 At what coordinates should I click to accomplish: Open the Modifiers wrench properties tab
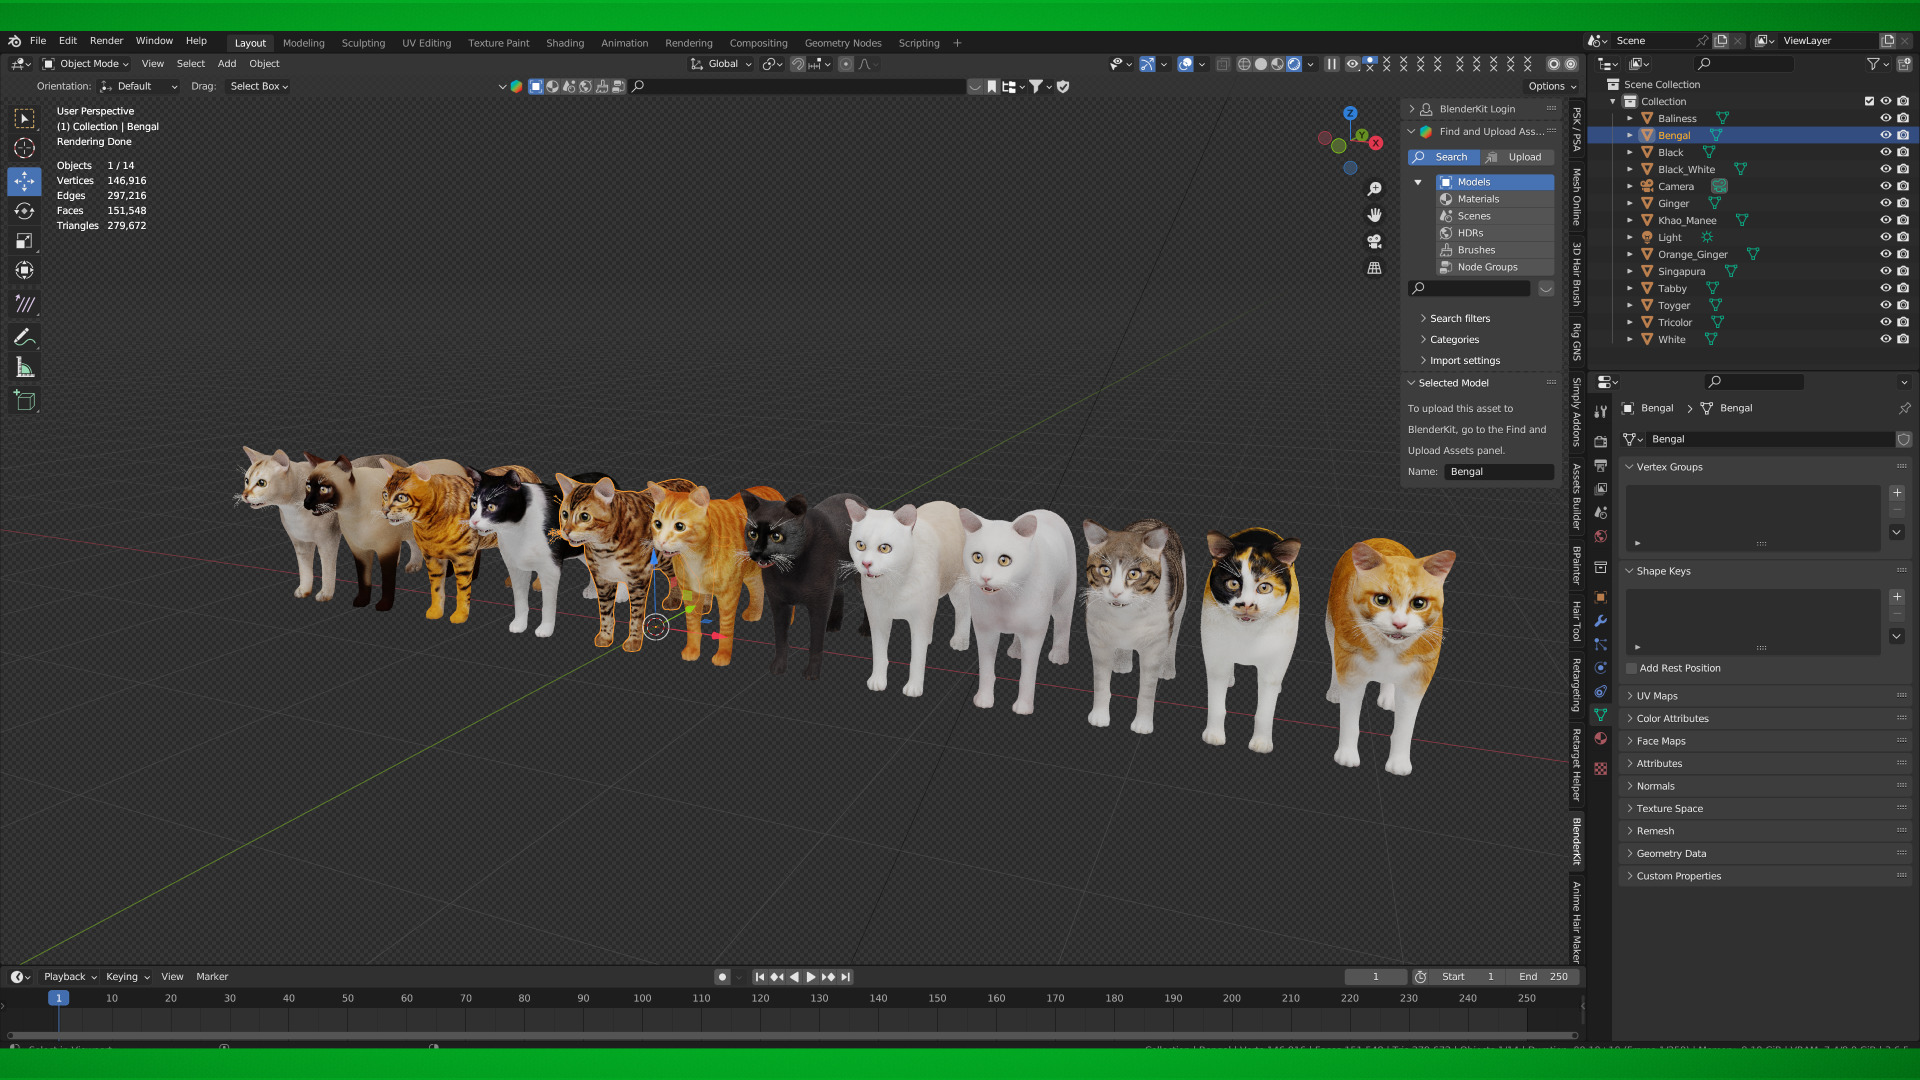[1601, 621]
